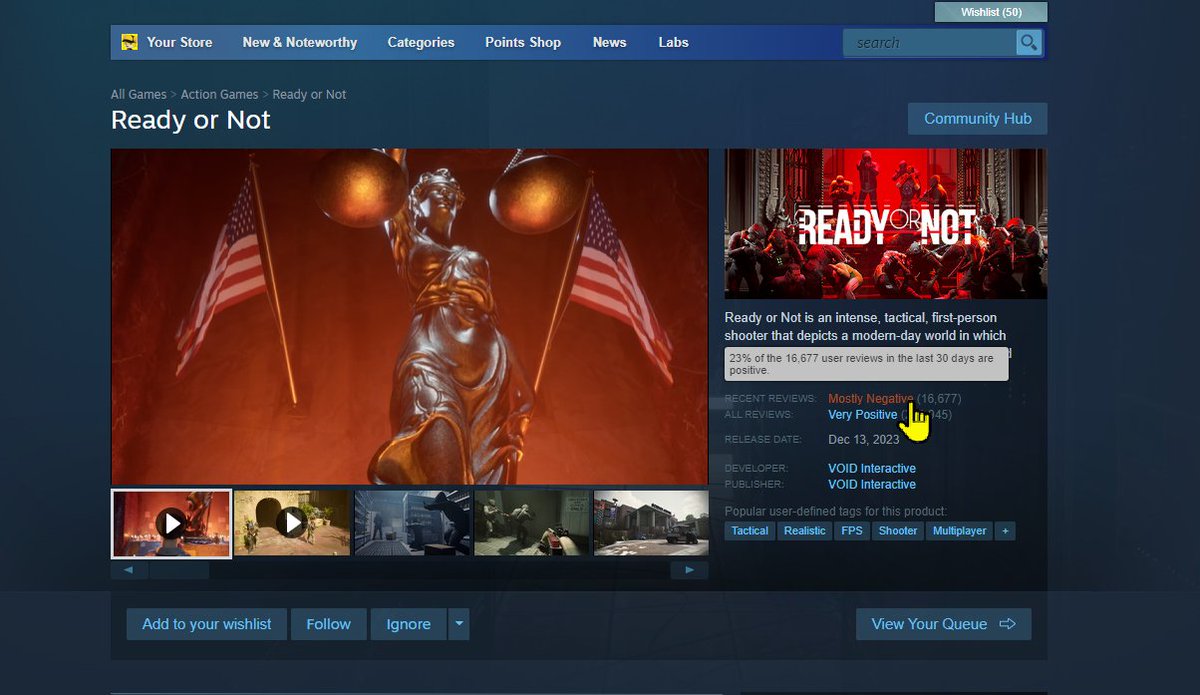The width and height of the screenshot is (1200, 695).
Task: Play the first trailer thumbnail
Action: [x=173, y=523]
